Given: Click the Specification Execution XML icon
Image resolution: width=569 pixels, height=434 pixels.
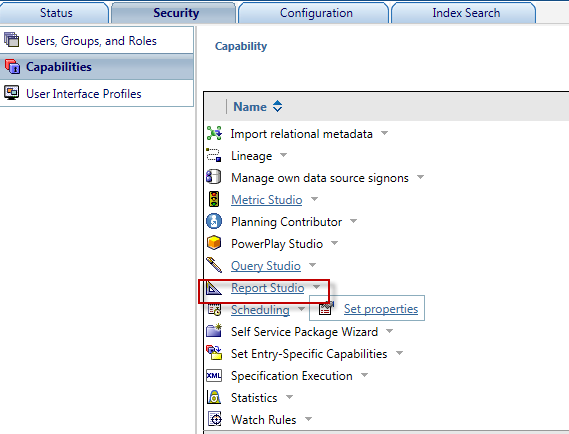Looking at the screenshot, I should (214, 375).
